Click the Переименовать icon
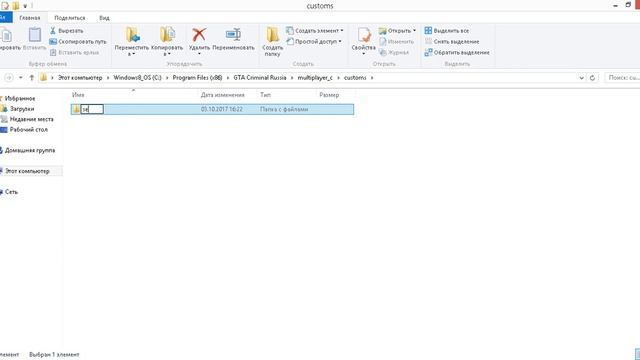Image resolution: width=640 pixels, height=360 pixels. tap(233, 35)
